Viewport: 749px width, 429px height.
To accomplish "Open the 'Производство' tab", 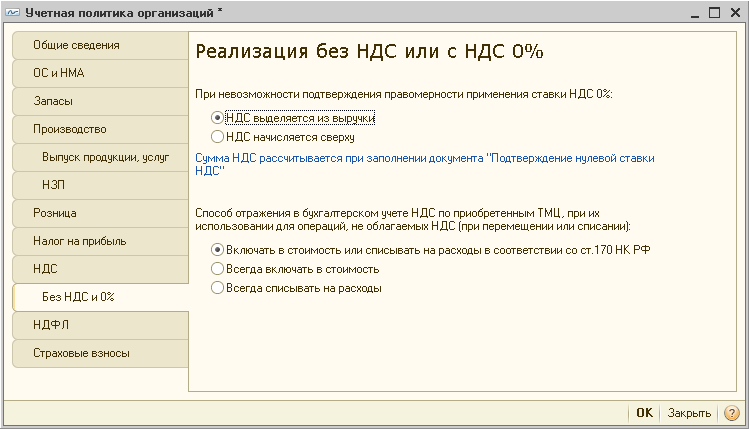I will click(x=100, y=129).
